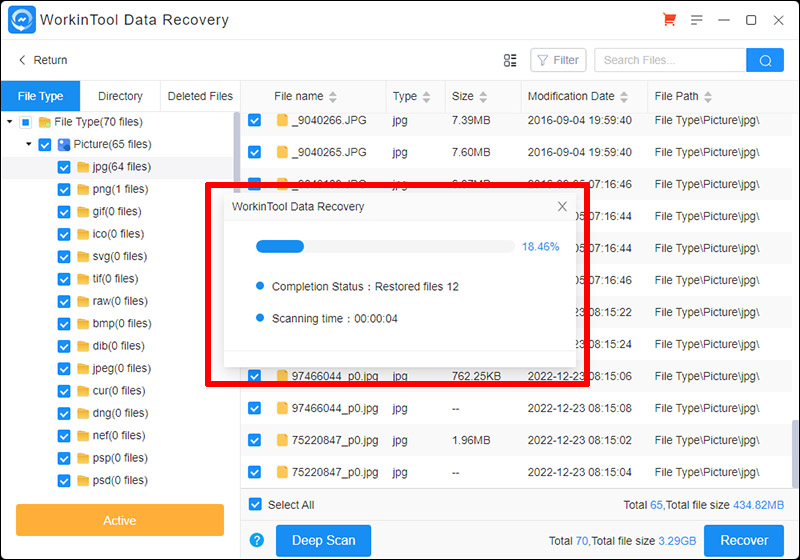Select the dib(0 files) tree row
Image resolution: width=800 pixels, height=560 pixels.
(118, 346)
